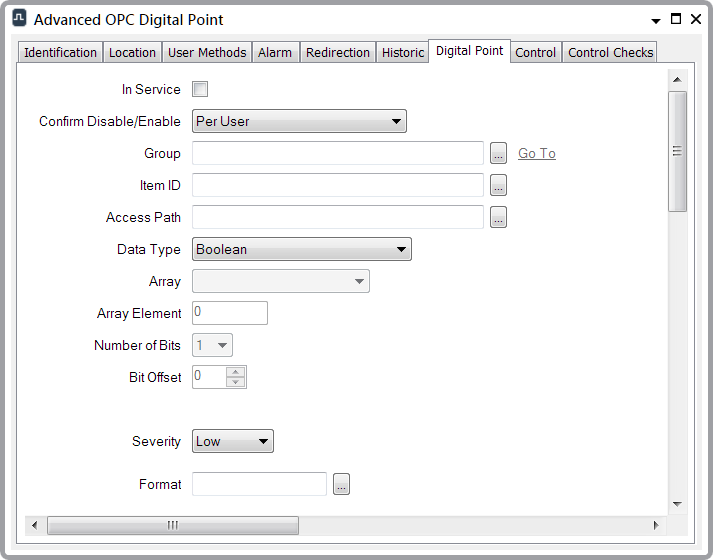Screen dimensions: 713x560
Task: Open the Control Checks tab
Action: 610,53
